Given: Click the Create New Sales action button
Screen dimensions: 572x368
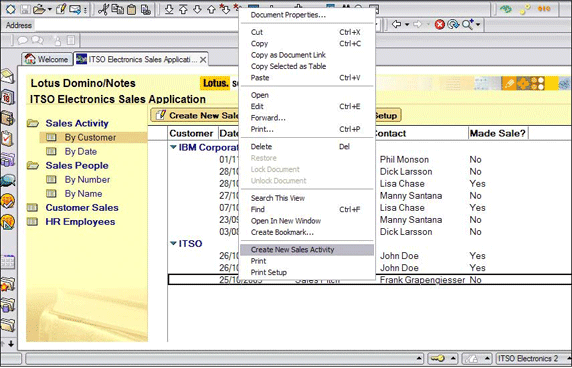Looking at the screenshot, I should (x=195, y=116).
